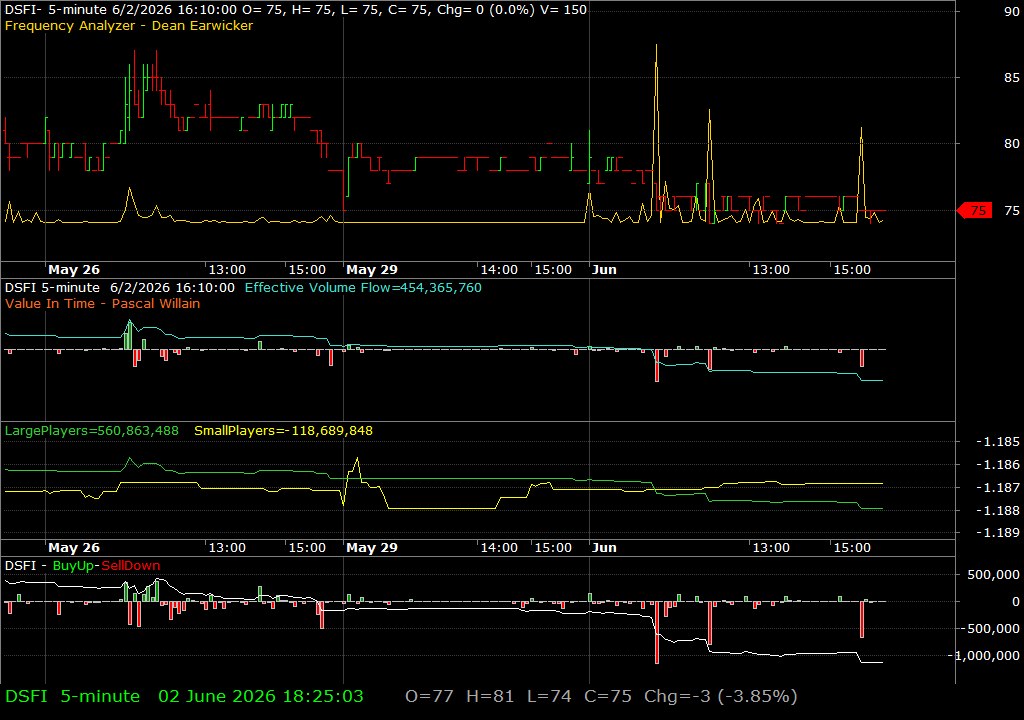Image resolution: width=1024 pixels, height=720 pixels.
Task: Click the SmallPlayers=-118,689,848 label
Action: click(283, 431)
